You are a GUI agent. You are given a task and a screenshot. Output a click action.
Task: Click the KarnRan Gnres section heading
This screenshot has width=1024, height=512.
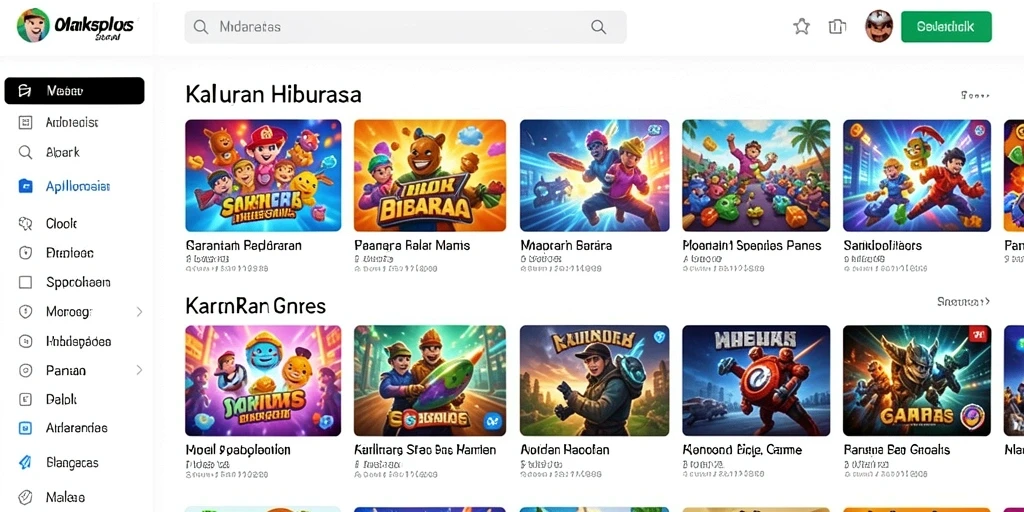[255, 305]
